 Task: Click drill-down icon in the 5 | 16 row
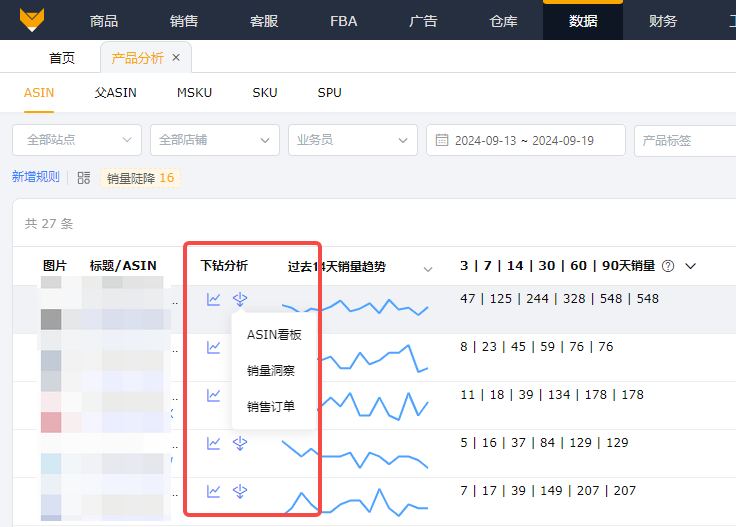tap(240, 443)
